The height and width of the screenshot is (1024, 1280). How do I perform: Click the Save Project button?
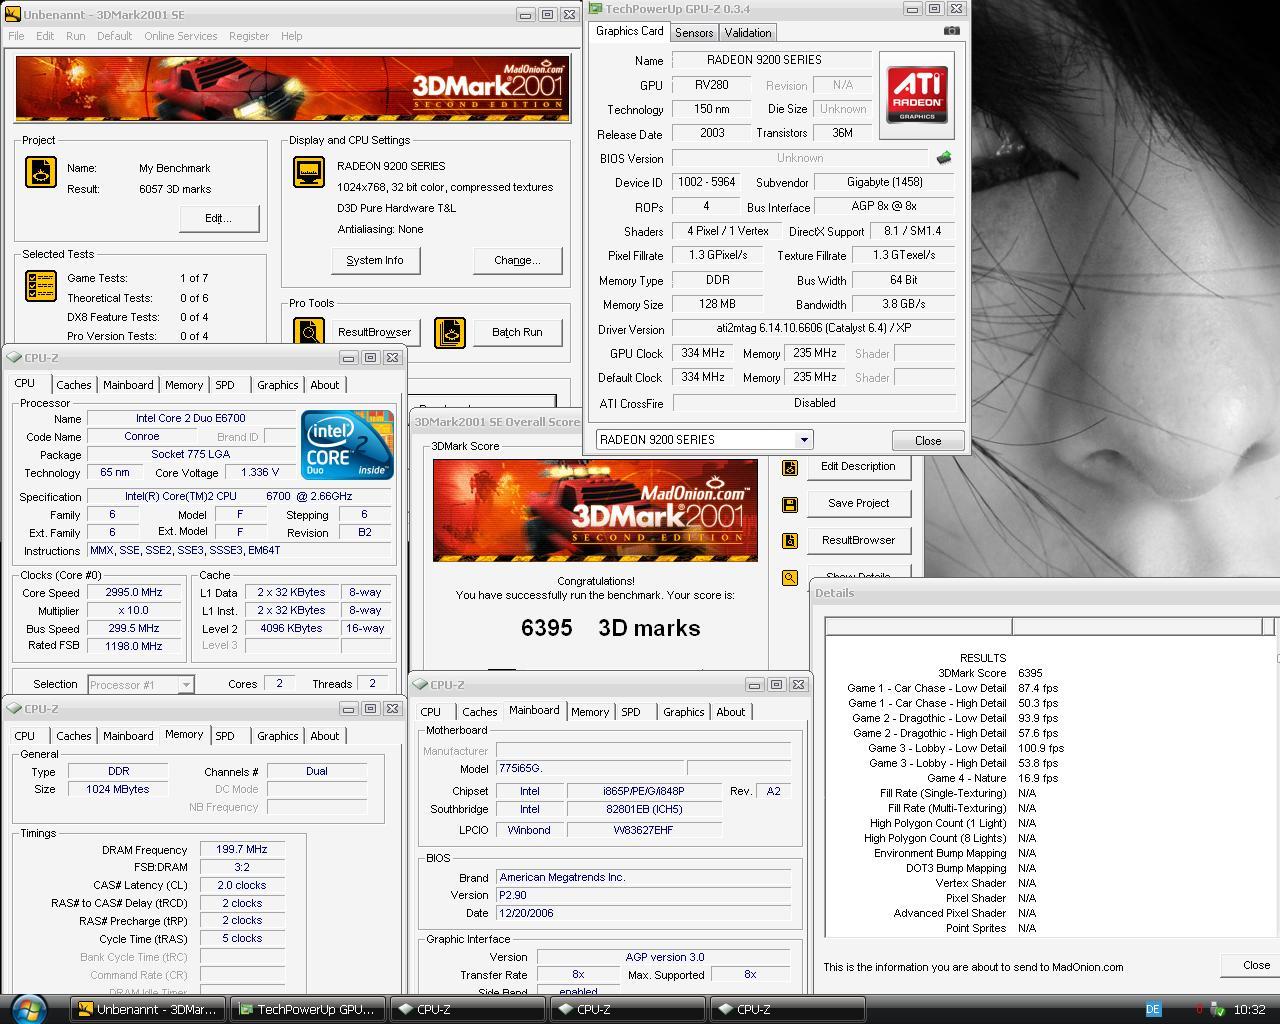858,503
